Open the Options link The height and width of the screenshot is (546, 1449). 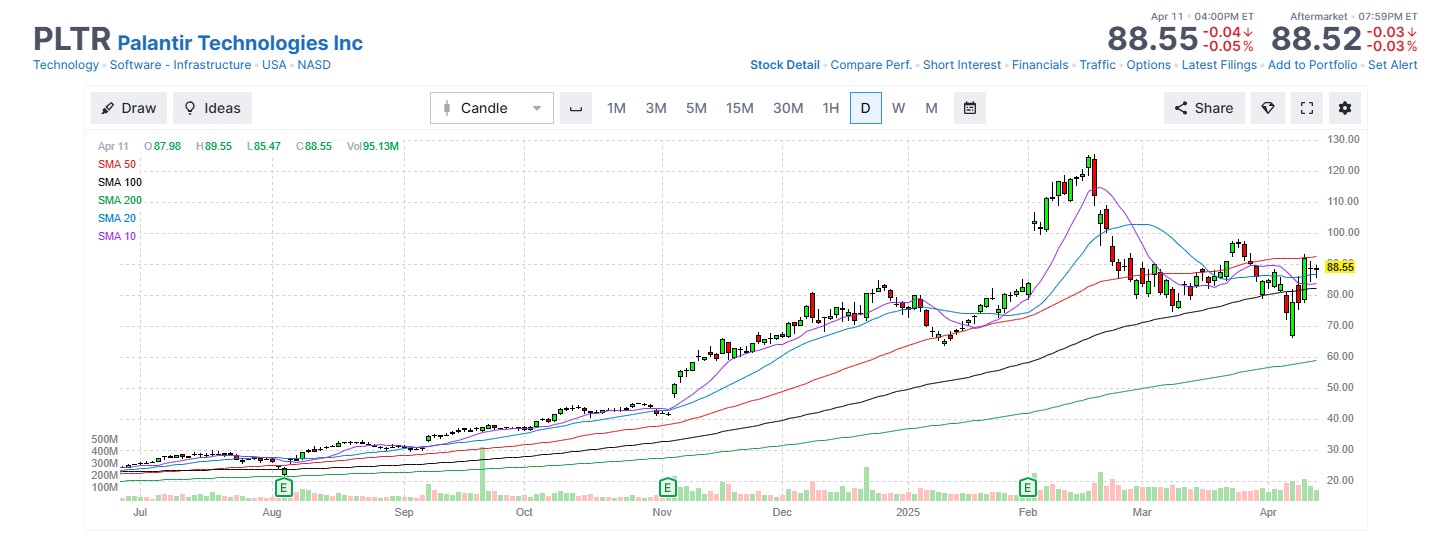(x=1148, y=65)
